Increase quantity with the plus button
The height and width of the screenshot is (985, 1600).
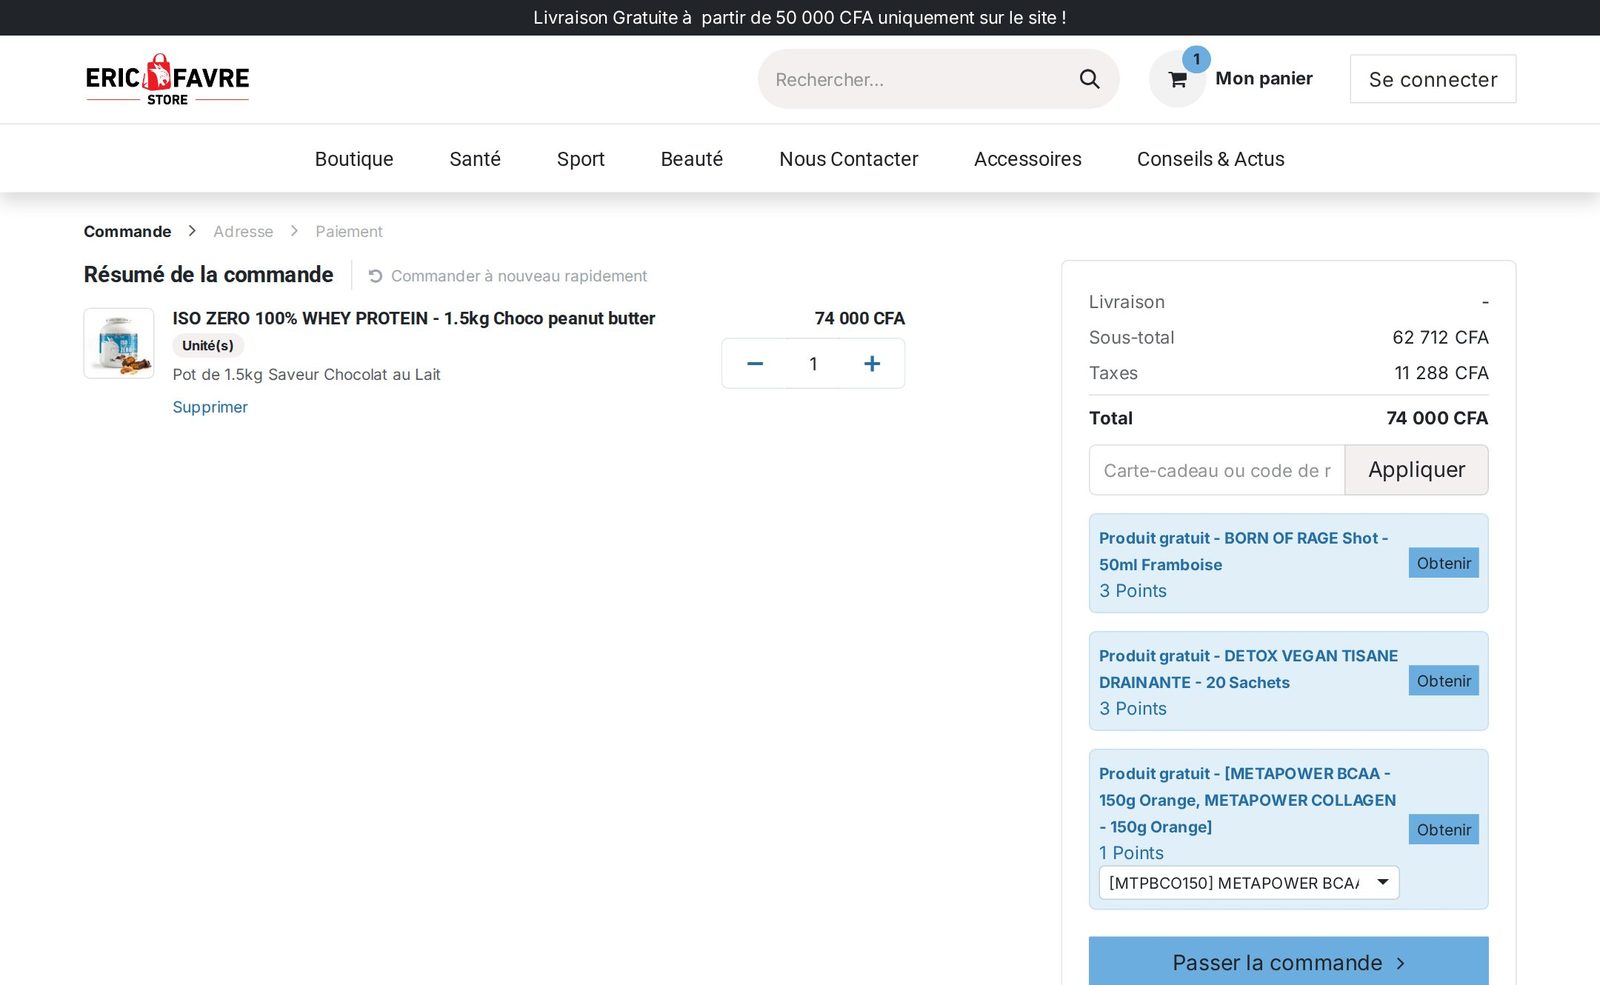coord(872,364)
